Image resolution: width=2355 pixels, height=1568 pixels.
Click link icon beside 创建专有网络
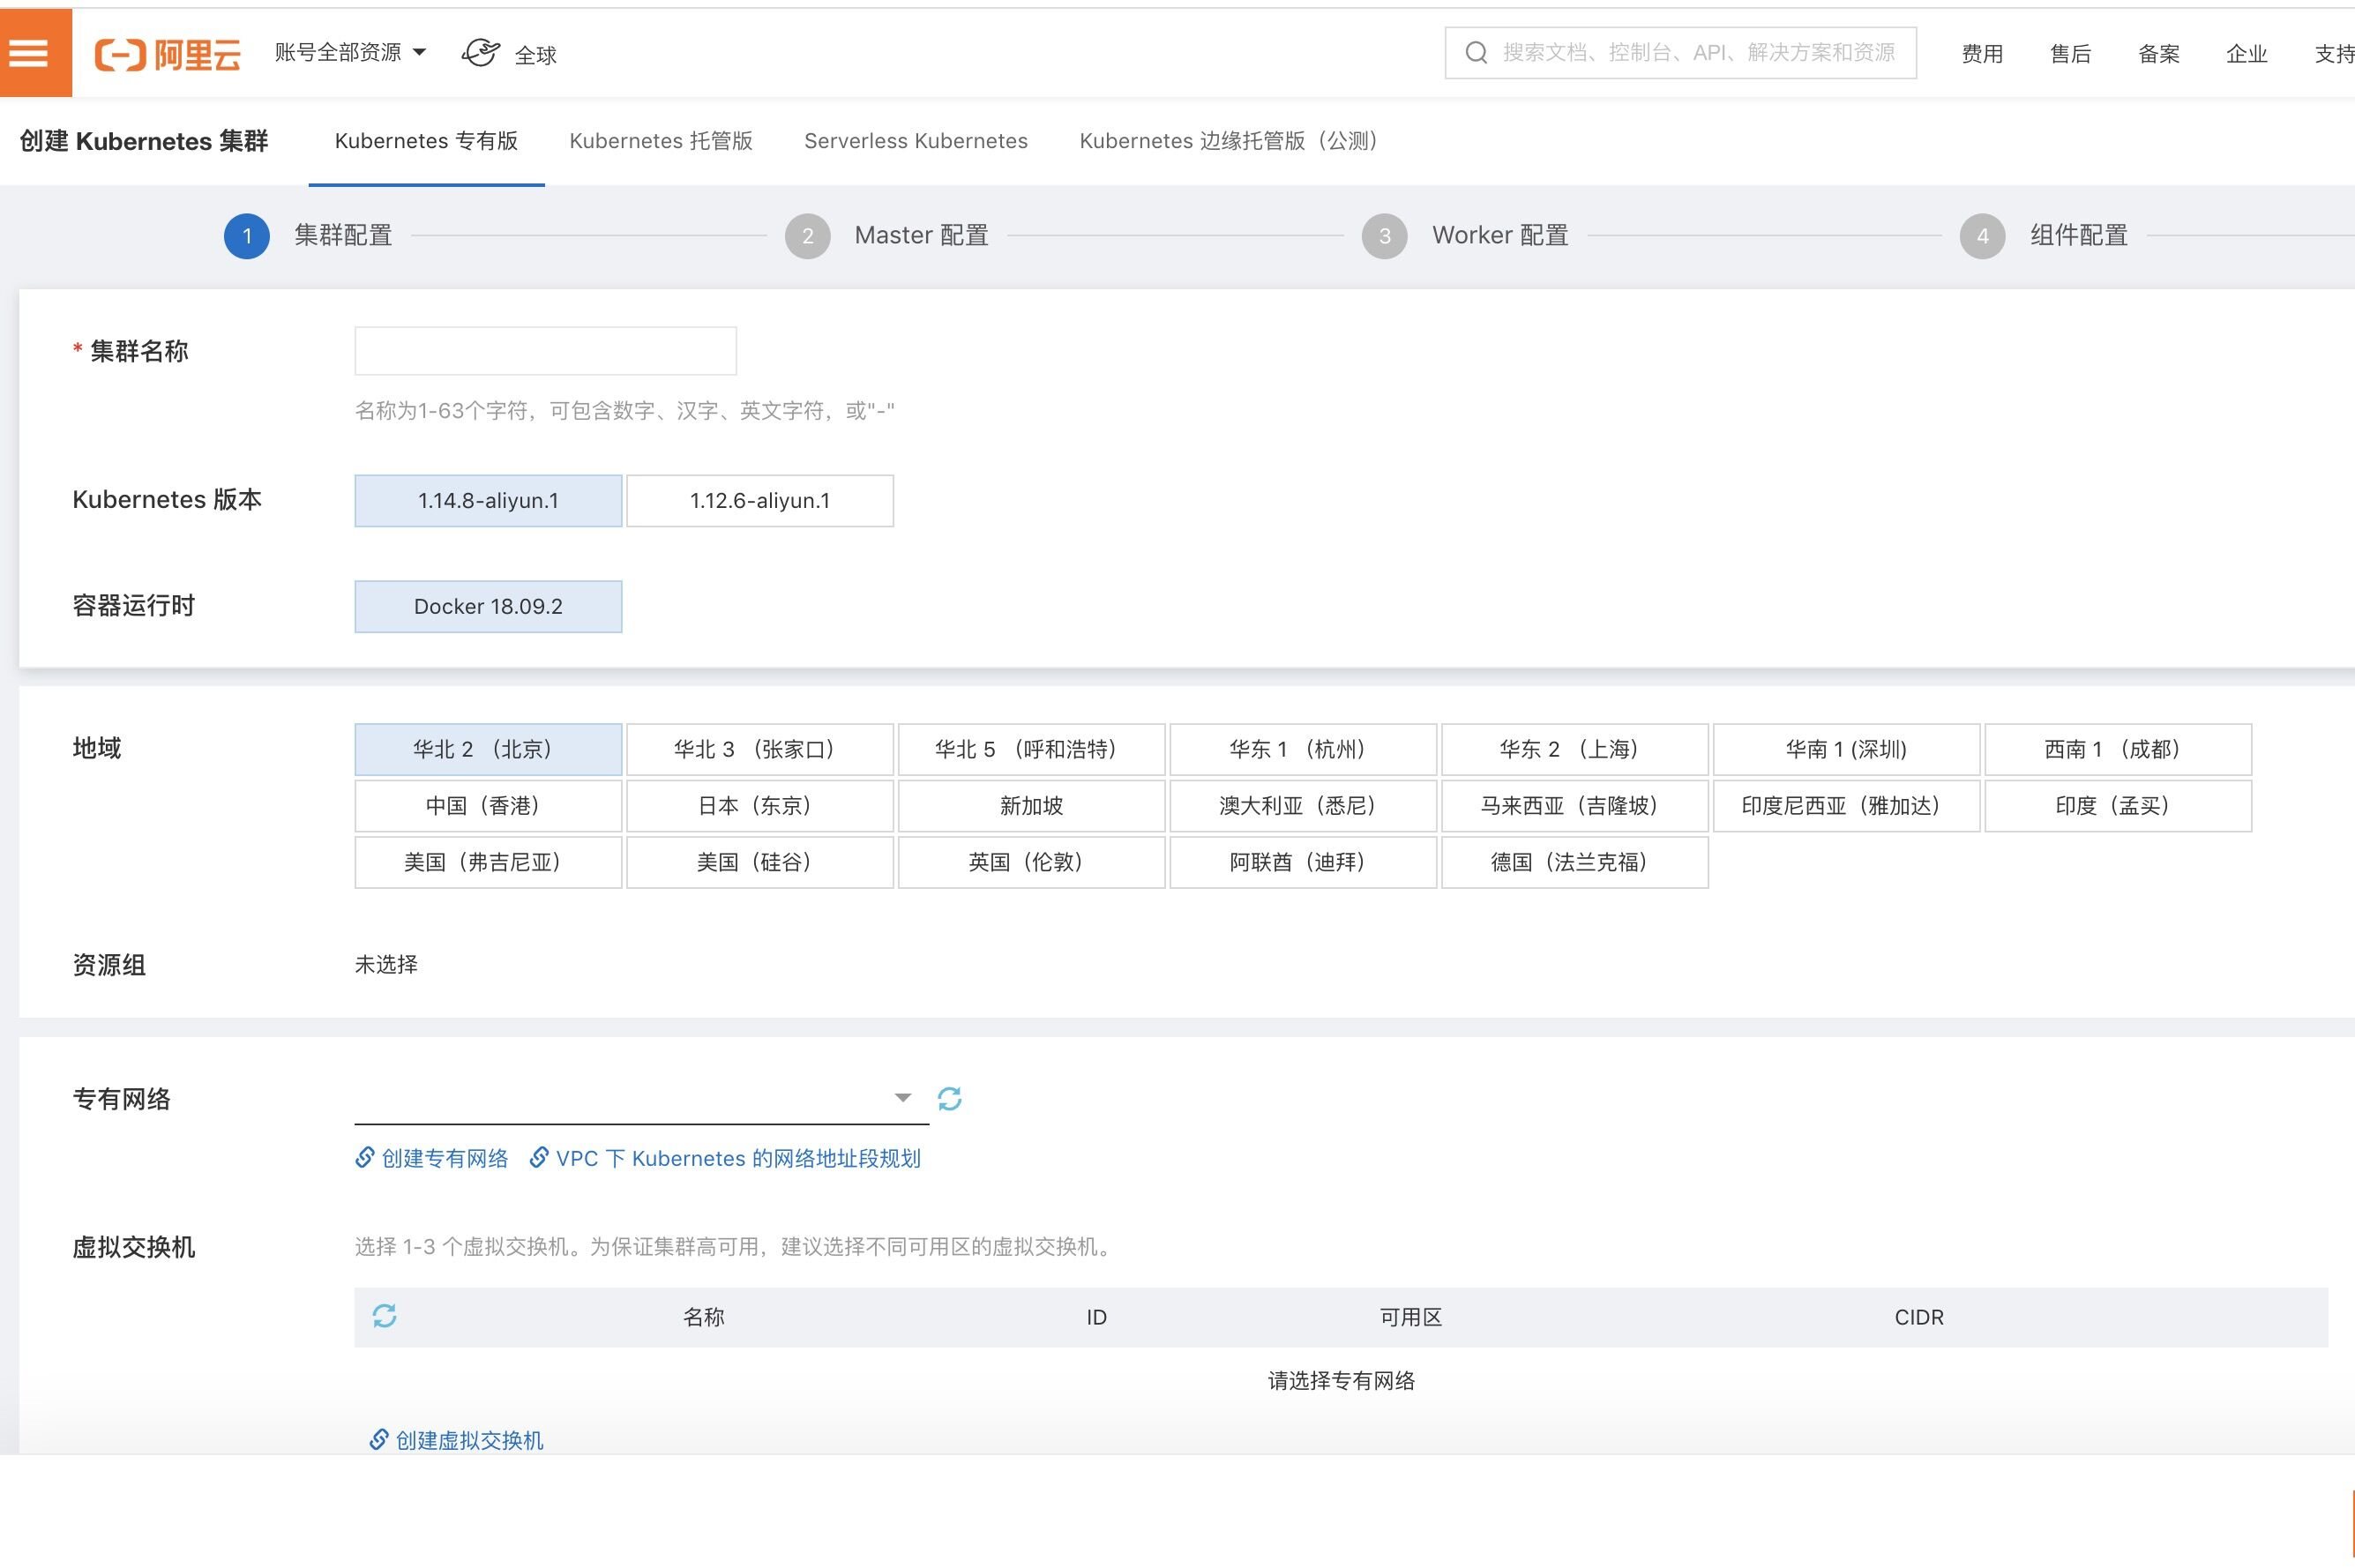point(365,1158)
